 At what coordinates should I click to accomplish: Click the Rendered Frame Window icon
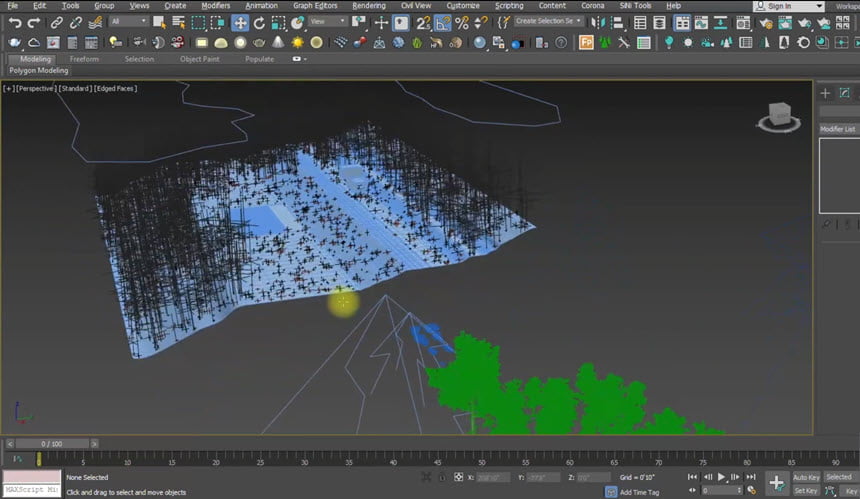(785, 23)
